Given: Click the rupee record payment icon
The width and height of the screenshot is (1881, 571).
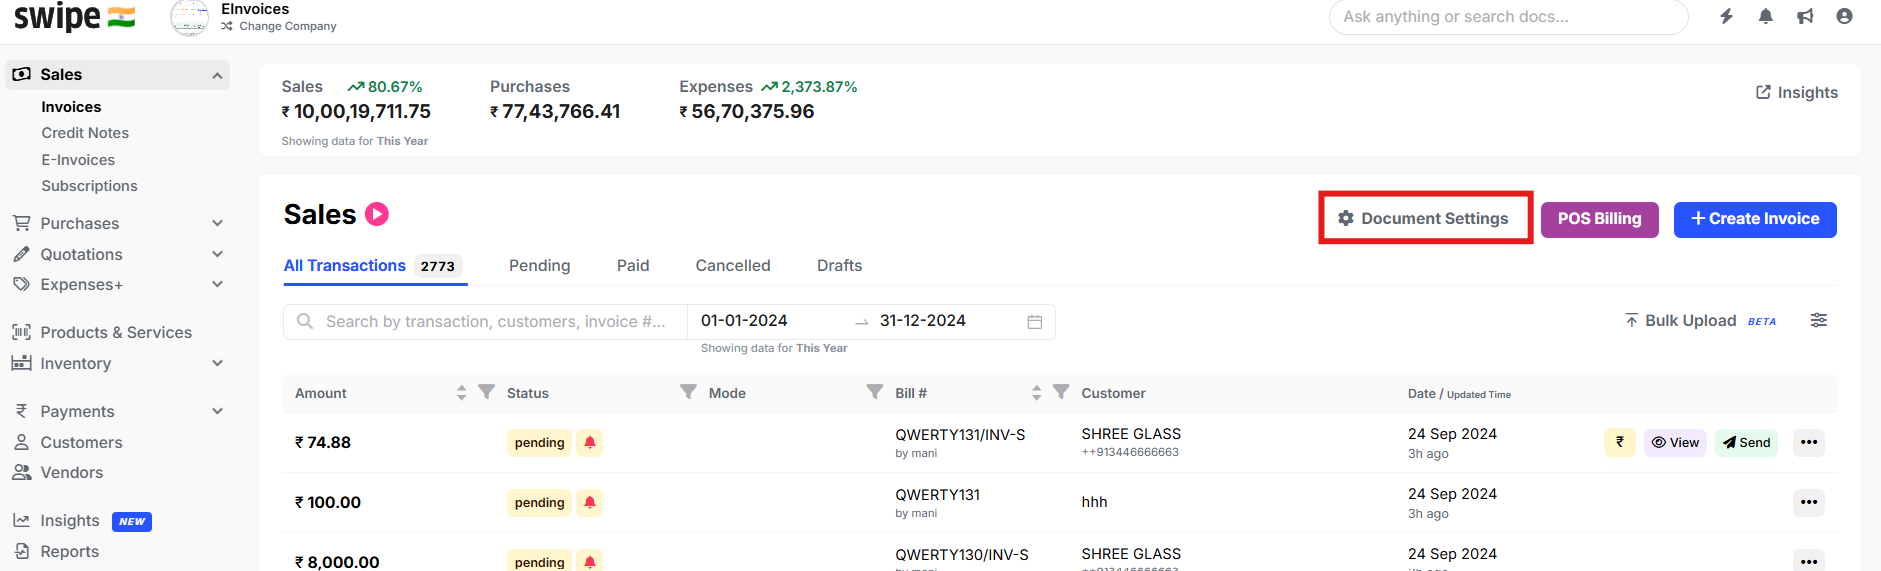Looking at the screenshot, I should [1619, 442].
